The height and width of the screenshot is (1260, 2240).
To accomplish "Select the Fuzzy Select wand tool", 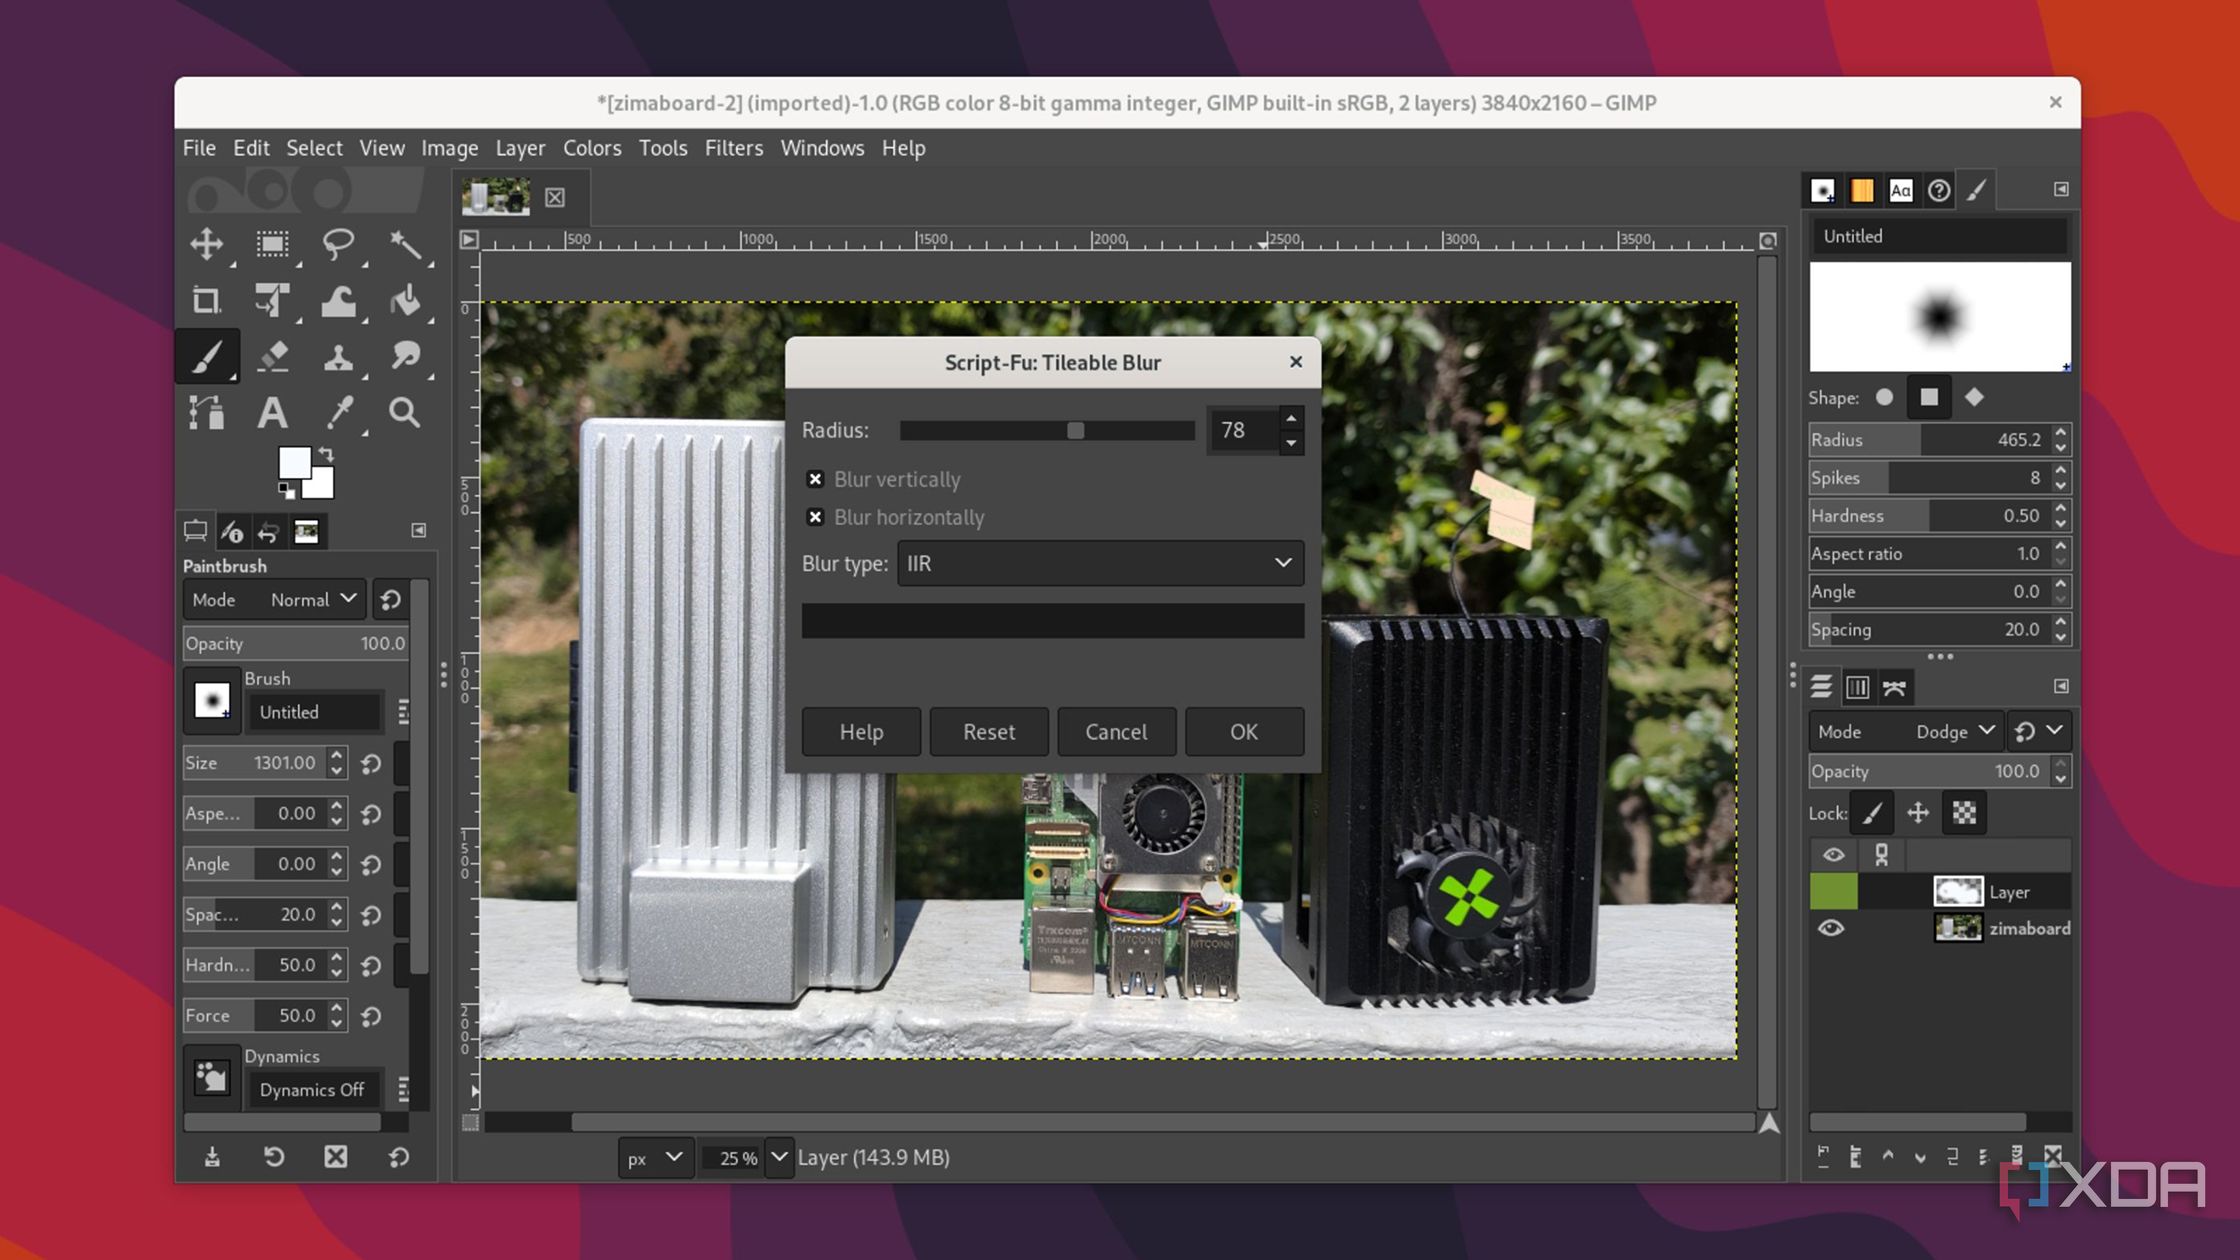I will pos(405,244).
